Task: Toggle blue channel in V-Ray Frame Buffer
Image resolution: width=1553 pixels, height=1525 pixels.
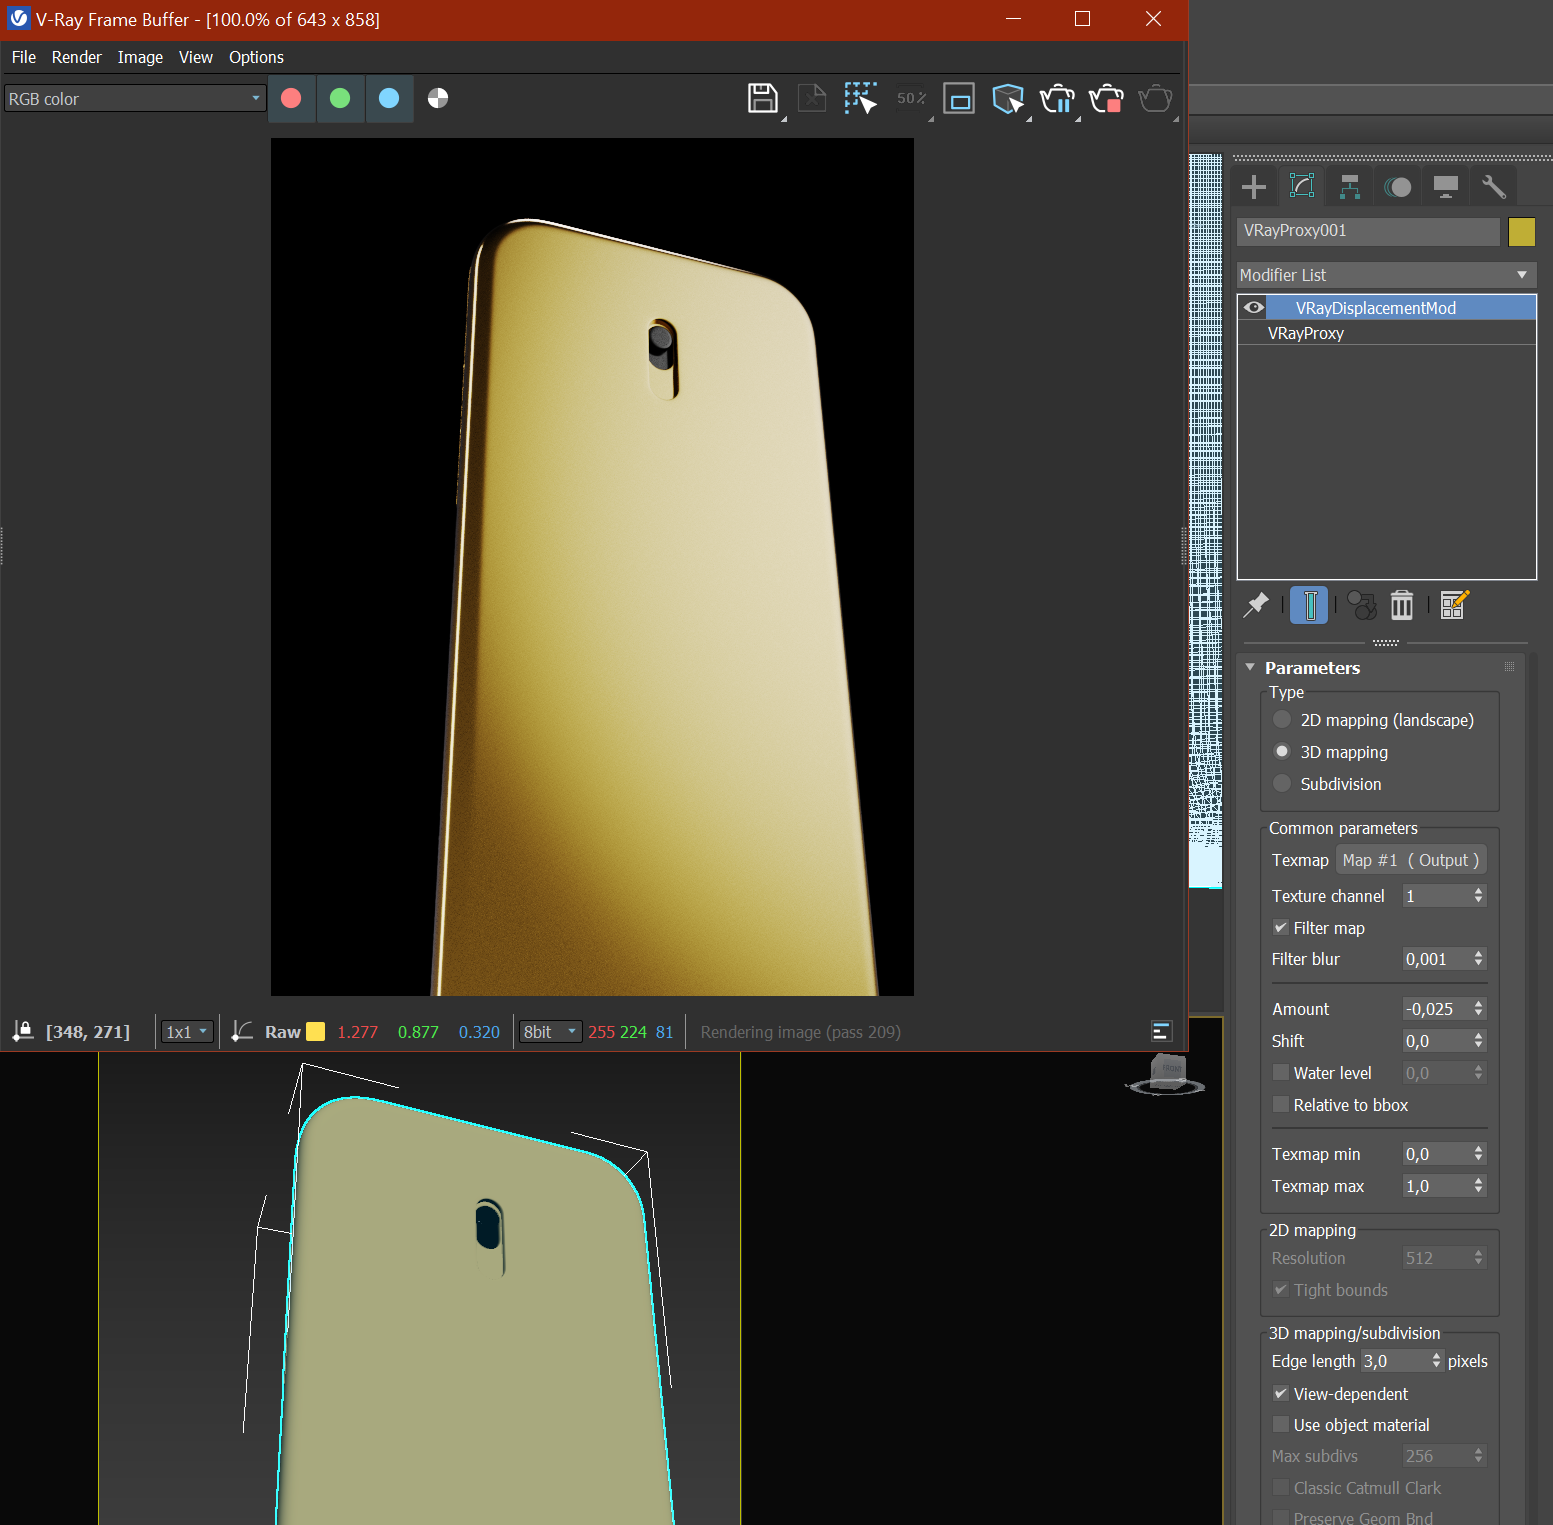Action: click(x=389, y=98)
